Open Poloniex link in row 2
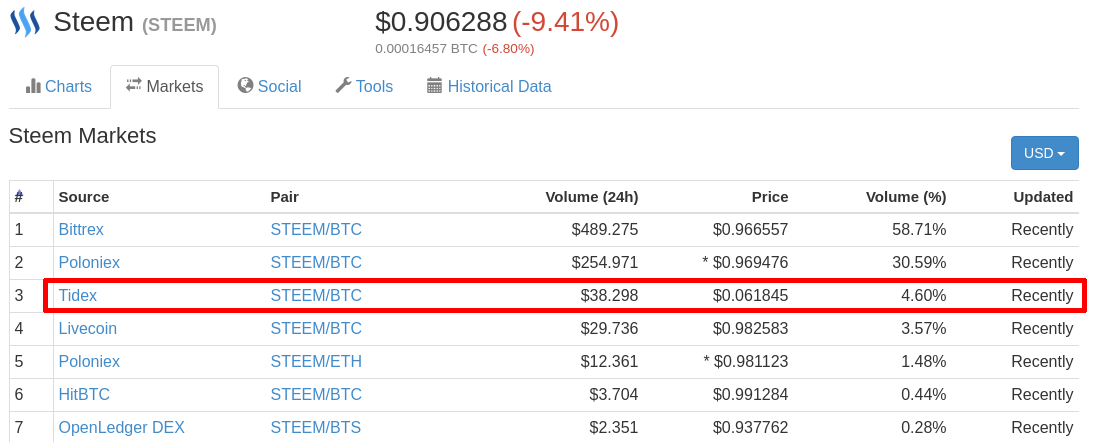Viewport: 1106px width, 442px height. coord(89,263)
